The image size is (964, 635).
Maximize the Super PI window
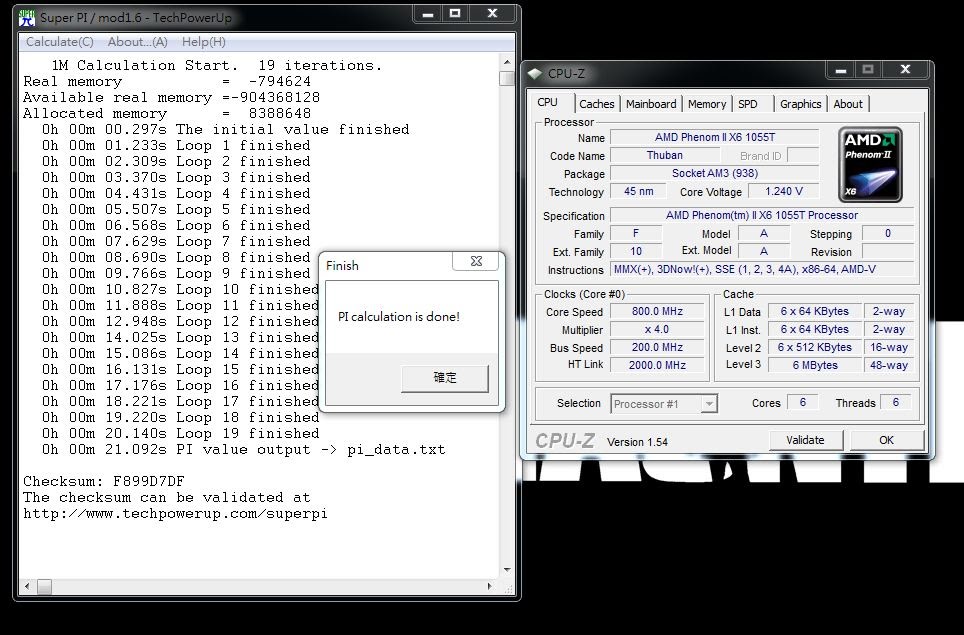click(455, 14)
